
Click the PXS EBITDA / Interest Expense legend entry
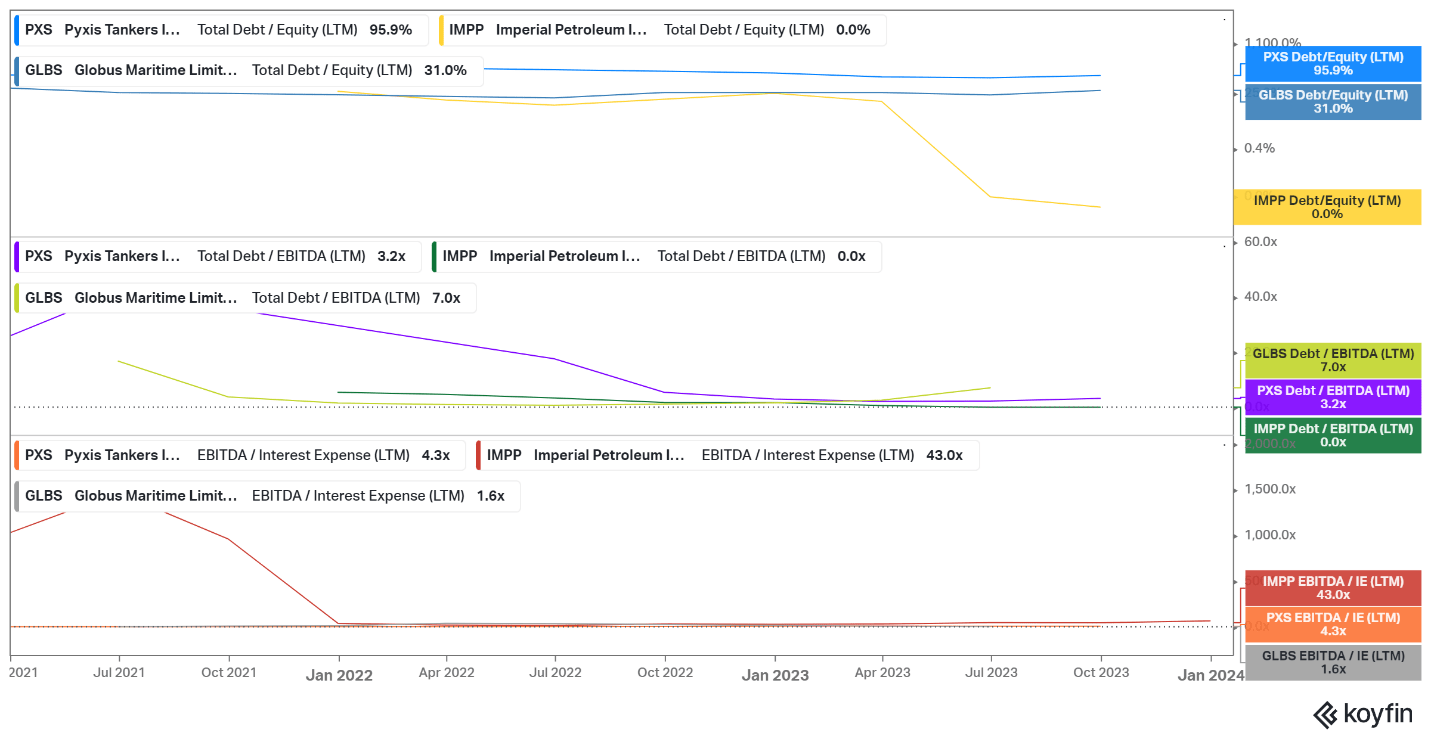pyautogui.click(x=237, y=455)
